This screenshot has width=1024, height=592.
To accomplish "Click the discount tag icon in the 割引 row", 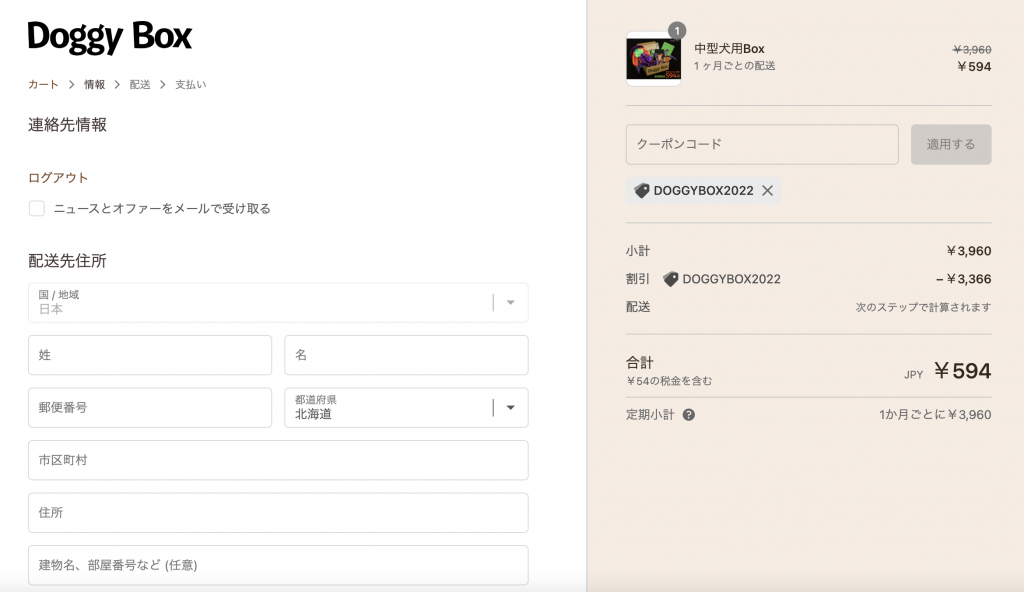I will click(x=670, y=279).
